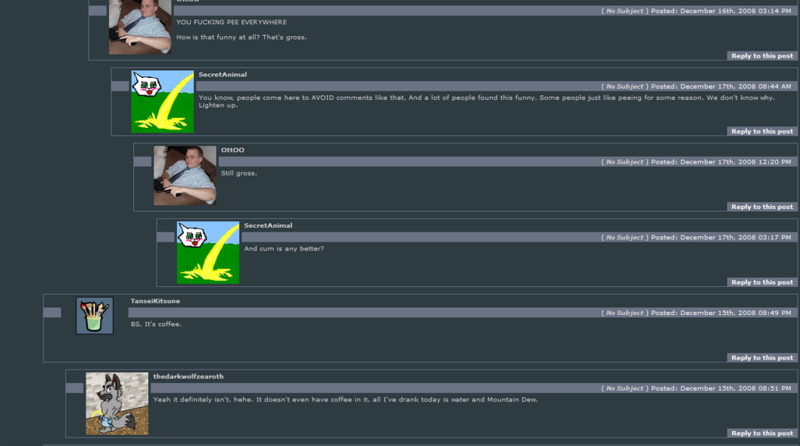Open the TanseiKitsune profile name
The image size is (800, 446).
point(155,301)
